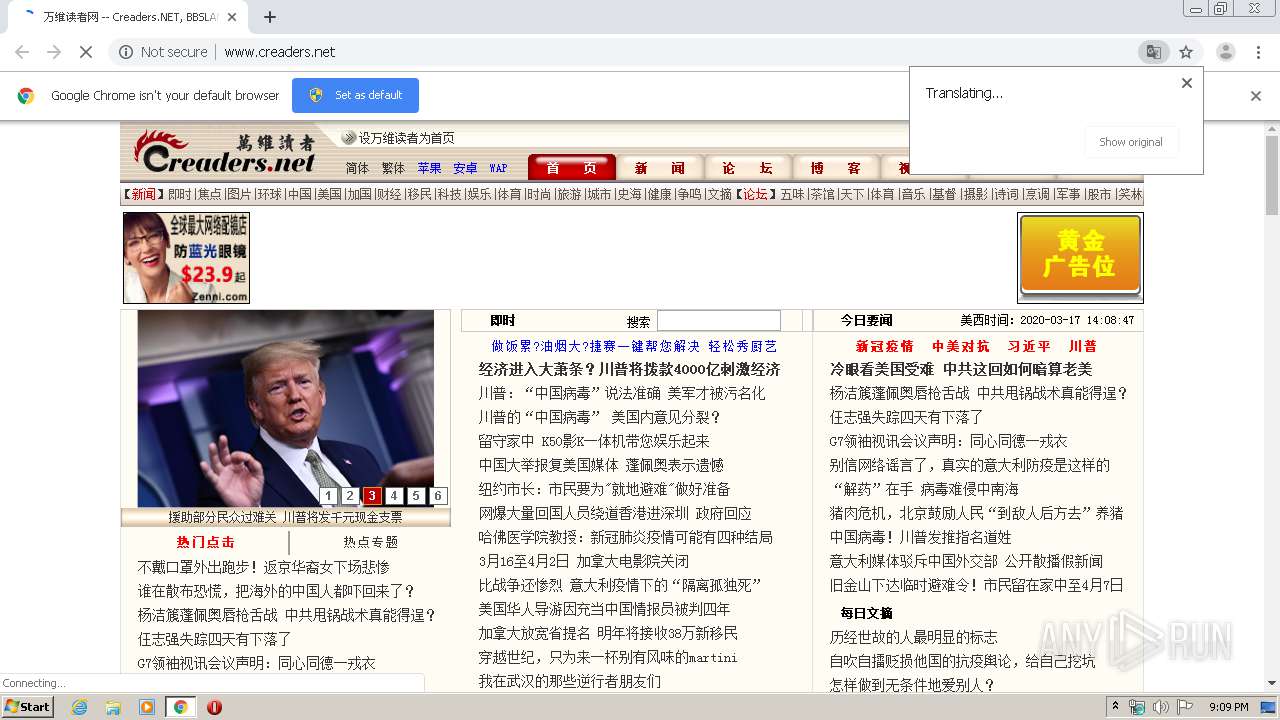Screen dimensions: 1280x720
Task: Click the 财经 category in top nav row
Action: click(x=388, y=194)
